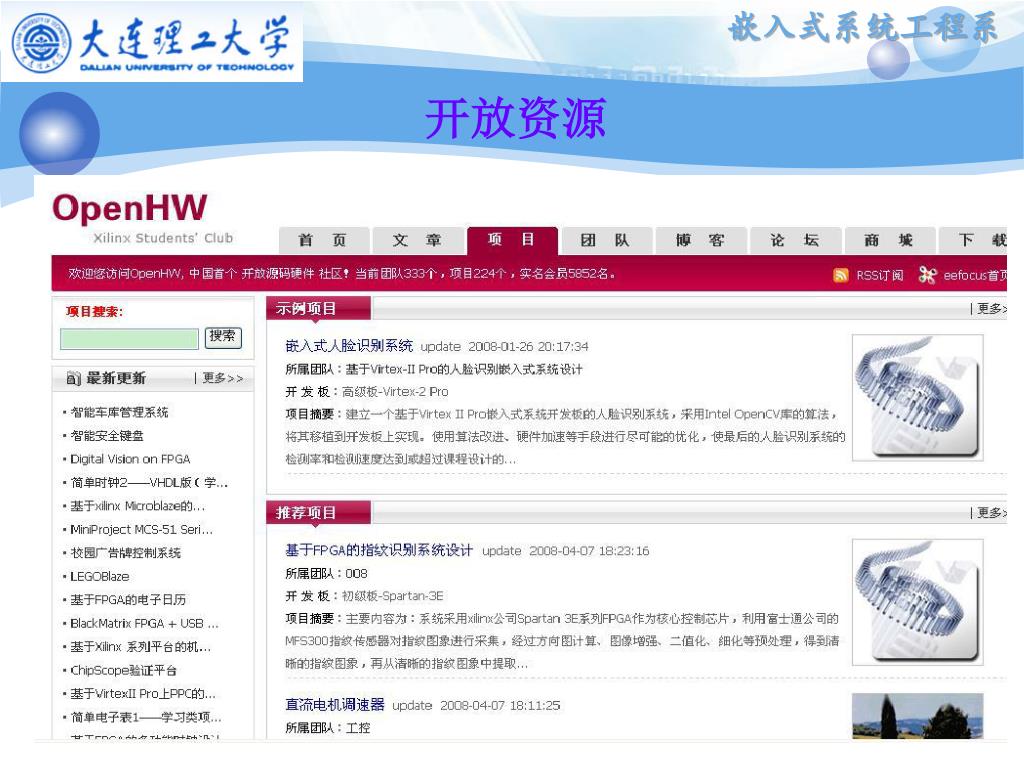Open 简单电子表1——学习类项... link
This screenshot has height=768, width=1024.
point(146,718)
